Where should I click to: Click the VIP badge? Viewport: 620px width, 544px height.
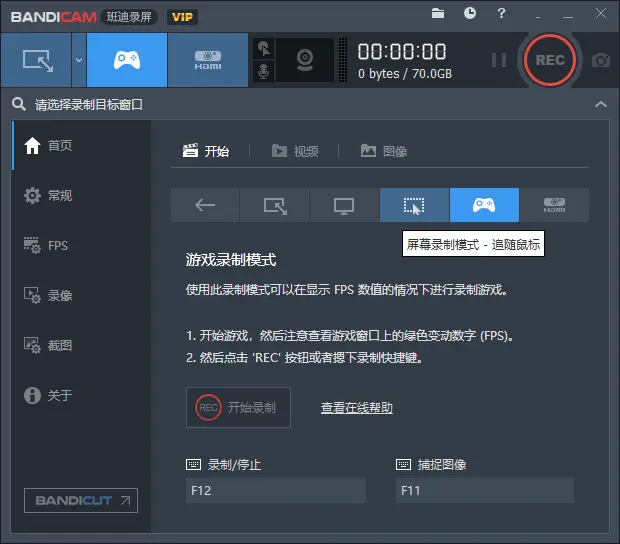[x=182, y=17]
